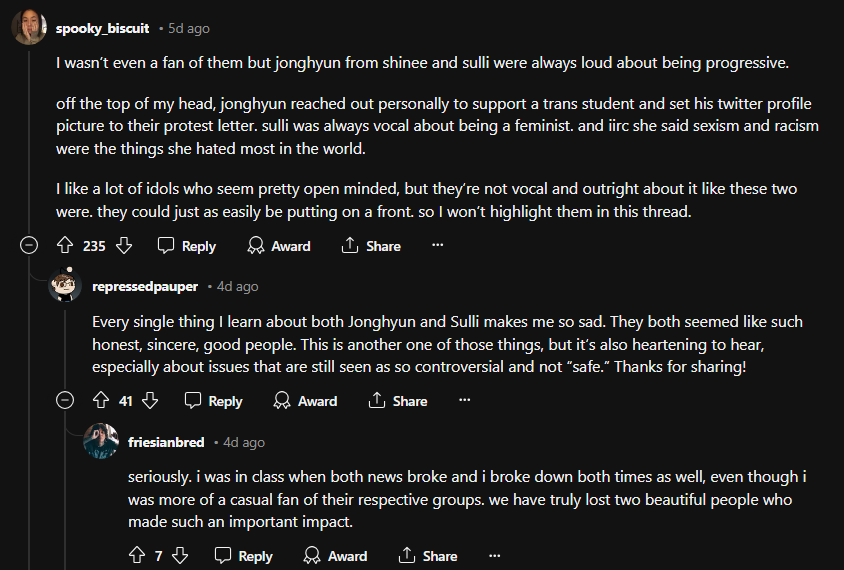Screen dimensions: 844x570
Task: Collapse repressedpauper's reply thread
Action: click(x=66, y=401)
